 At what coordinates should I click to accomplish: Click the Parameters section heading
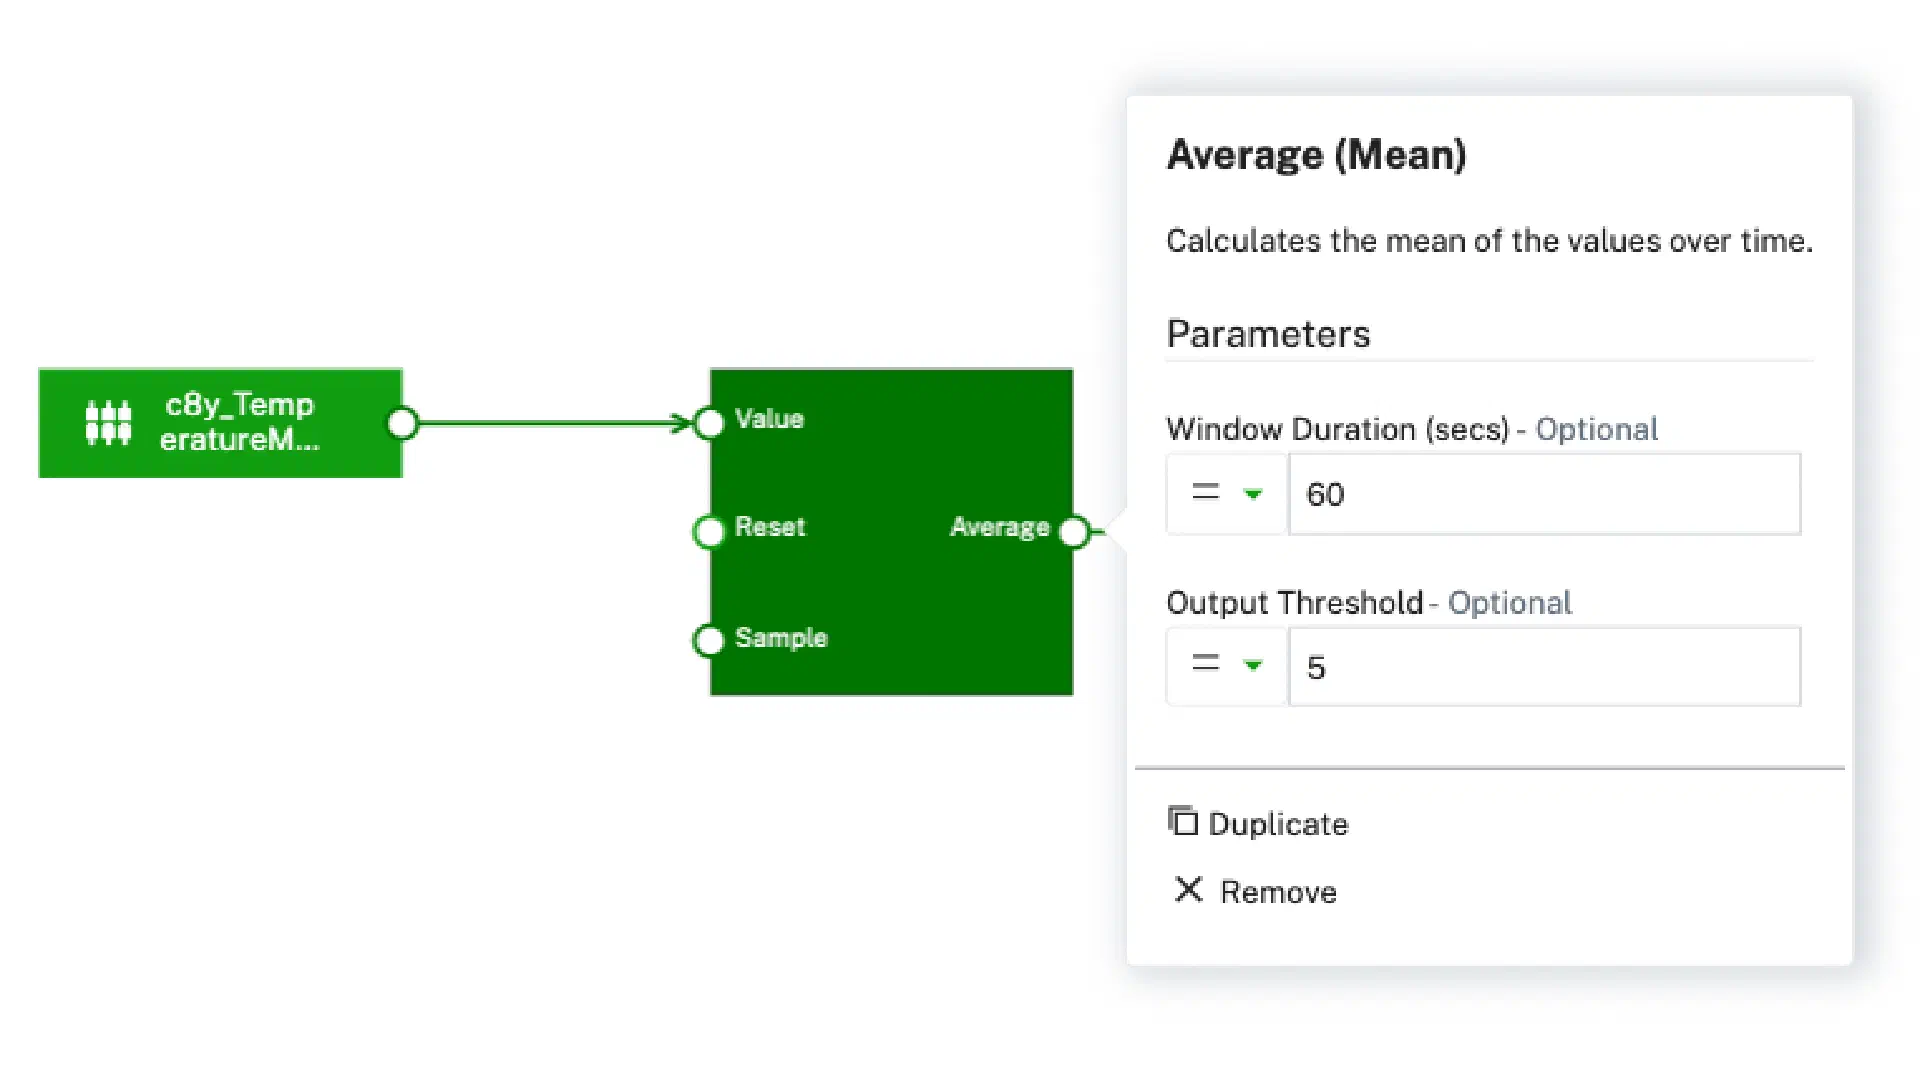(1268, 334)
